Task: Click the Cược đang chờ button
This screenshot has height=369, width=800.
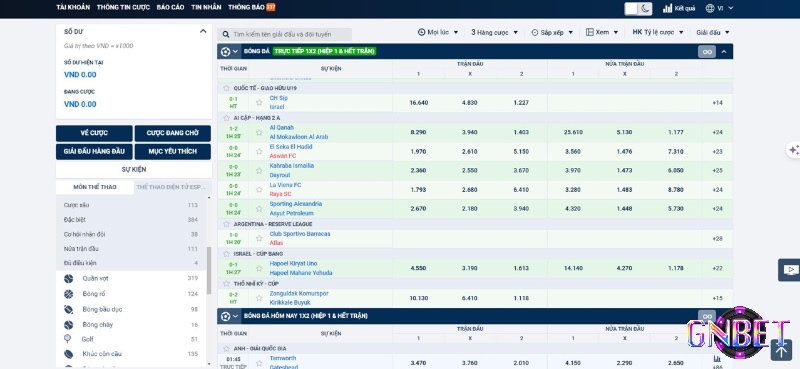Action: pyautogui.click(x=172, y=133)
